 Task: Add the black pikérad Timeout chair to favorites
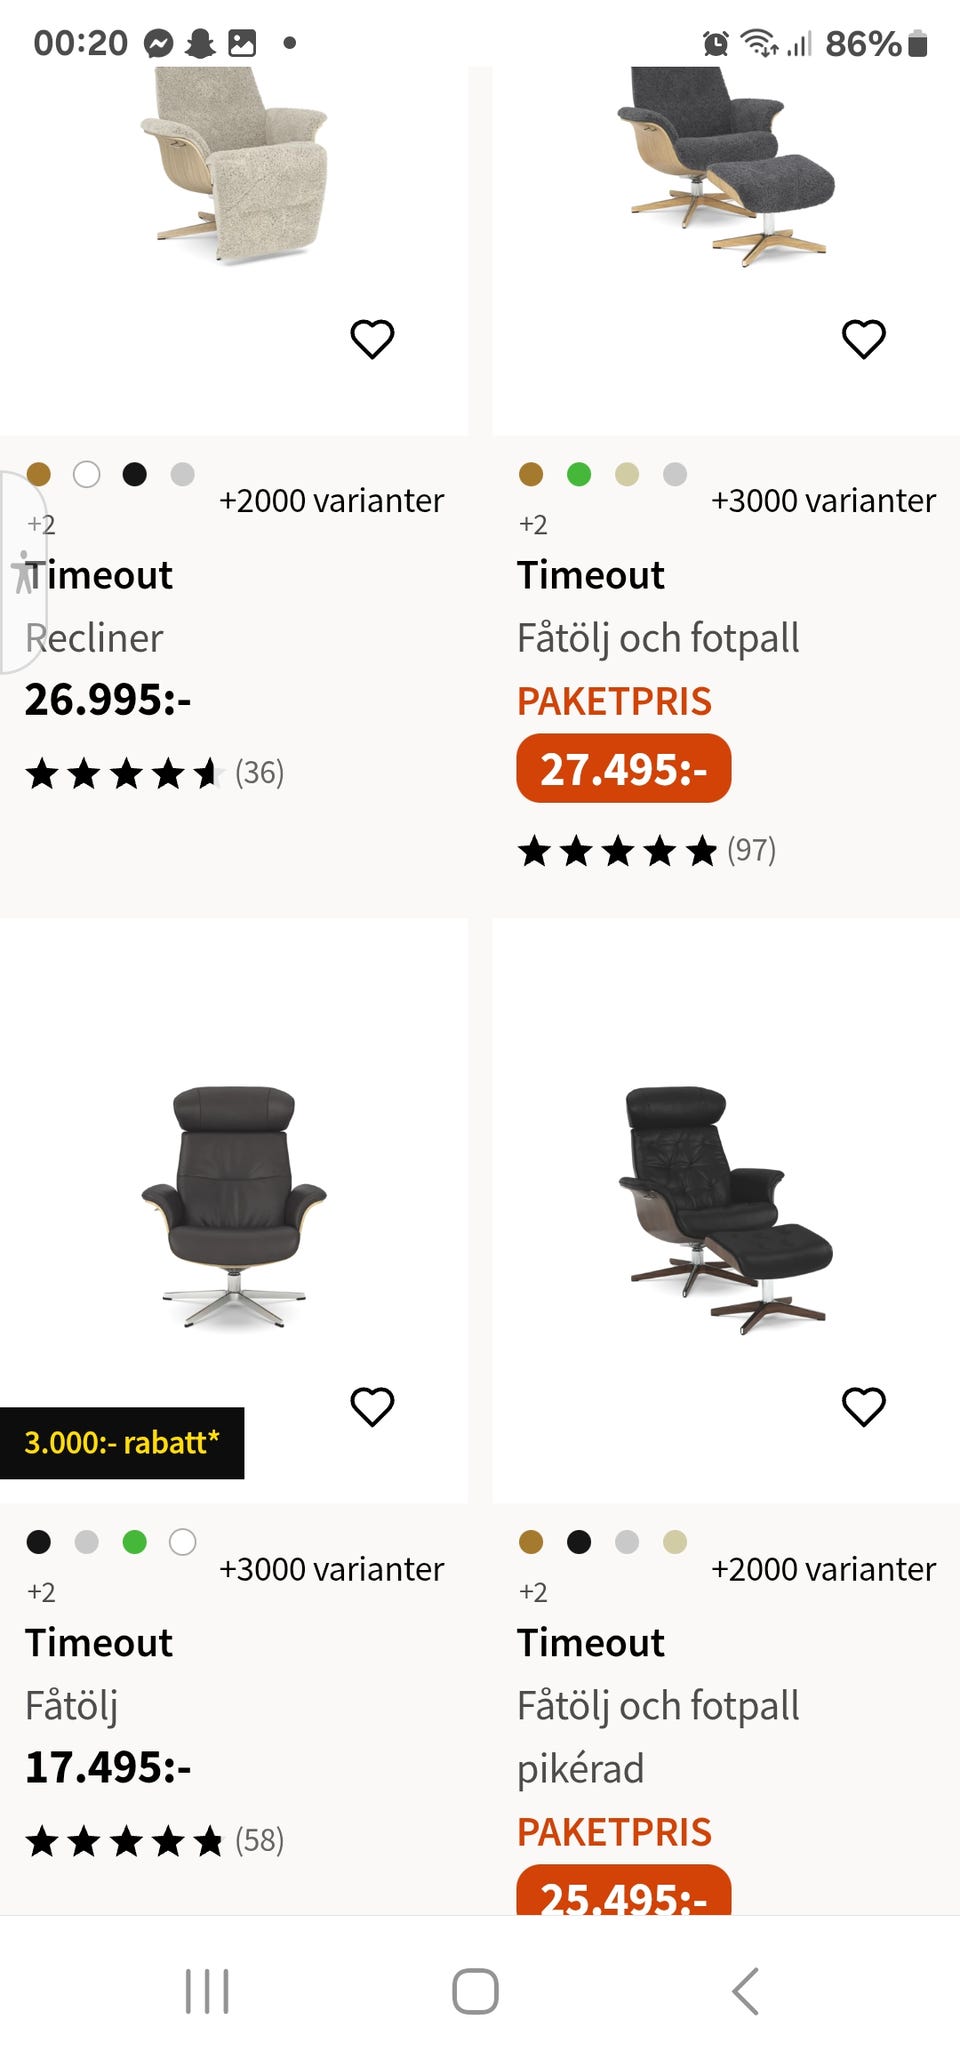click(864, 1407)
